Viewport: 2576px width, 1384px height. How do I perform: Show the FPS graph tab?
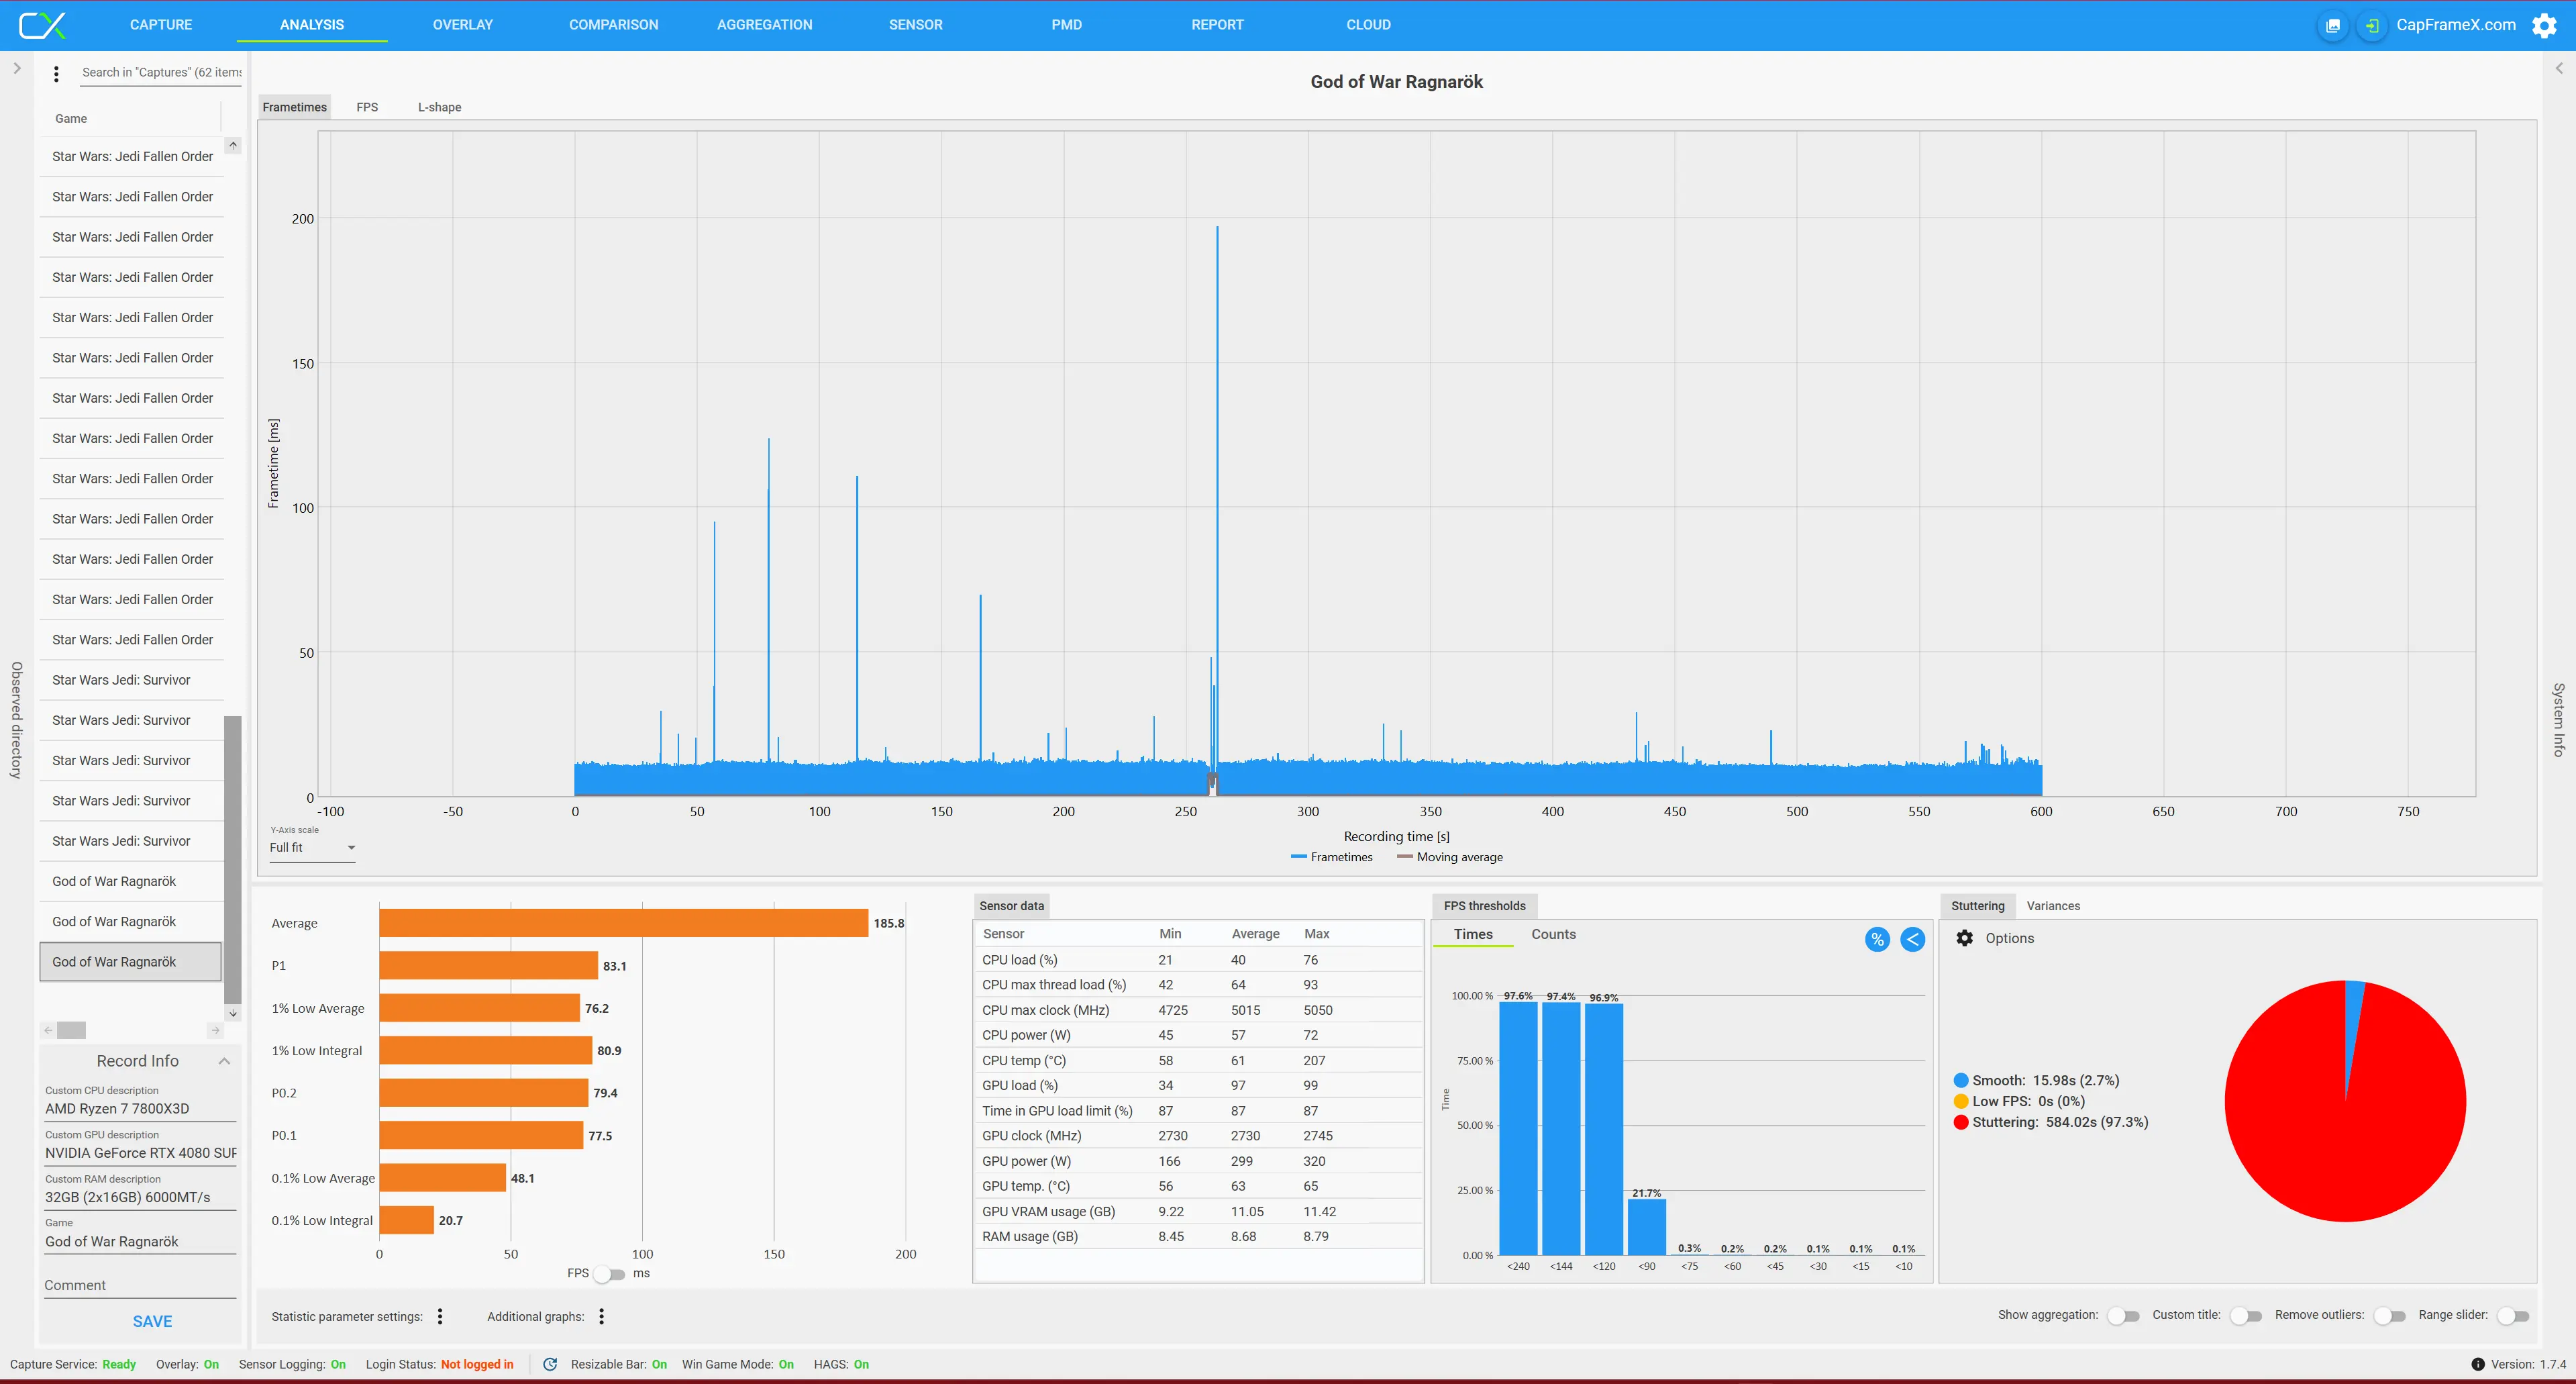pos(367,107)
